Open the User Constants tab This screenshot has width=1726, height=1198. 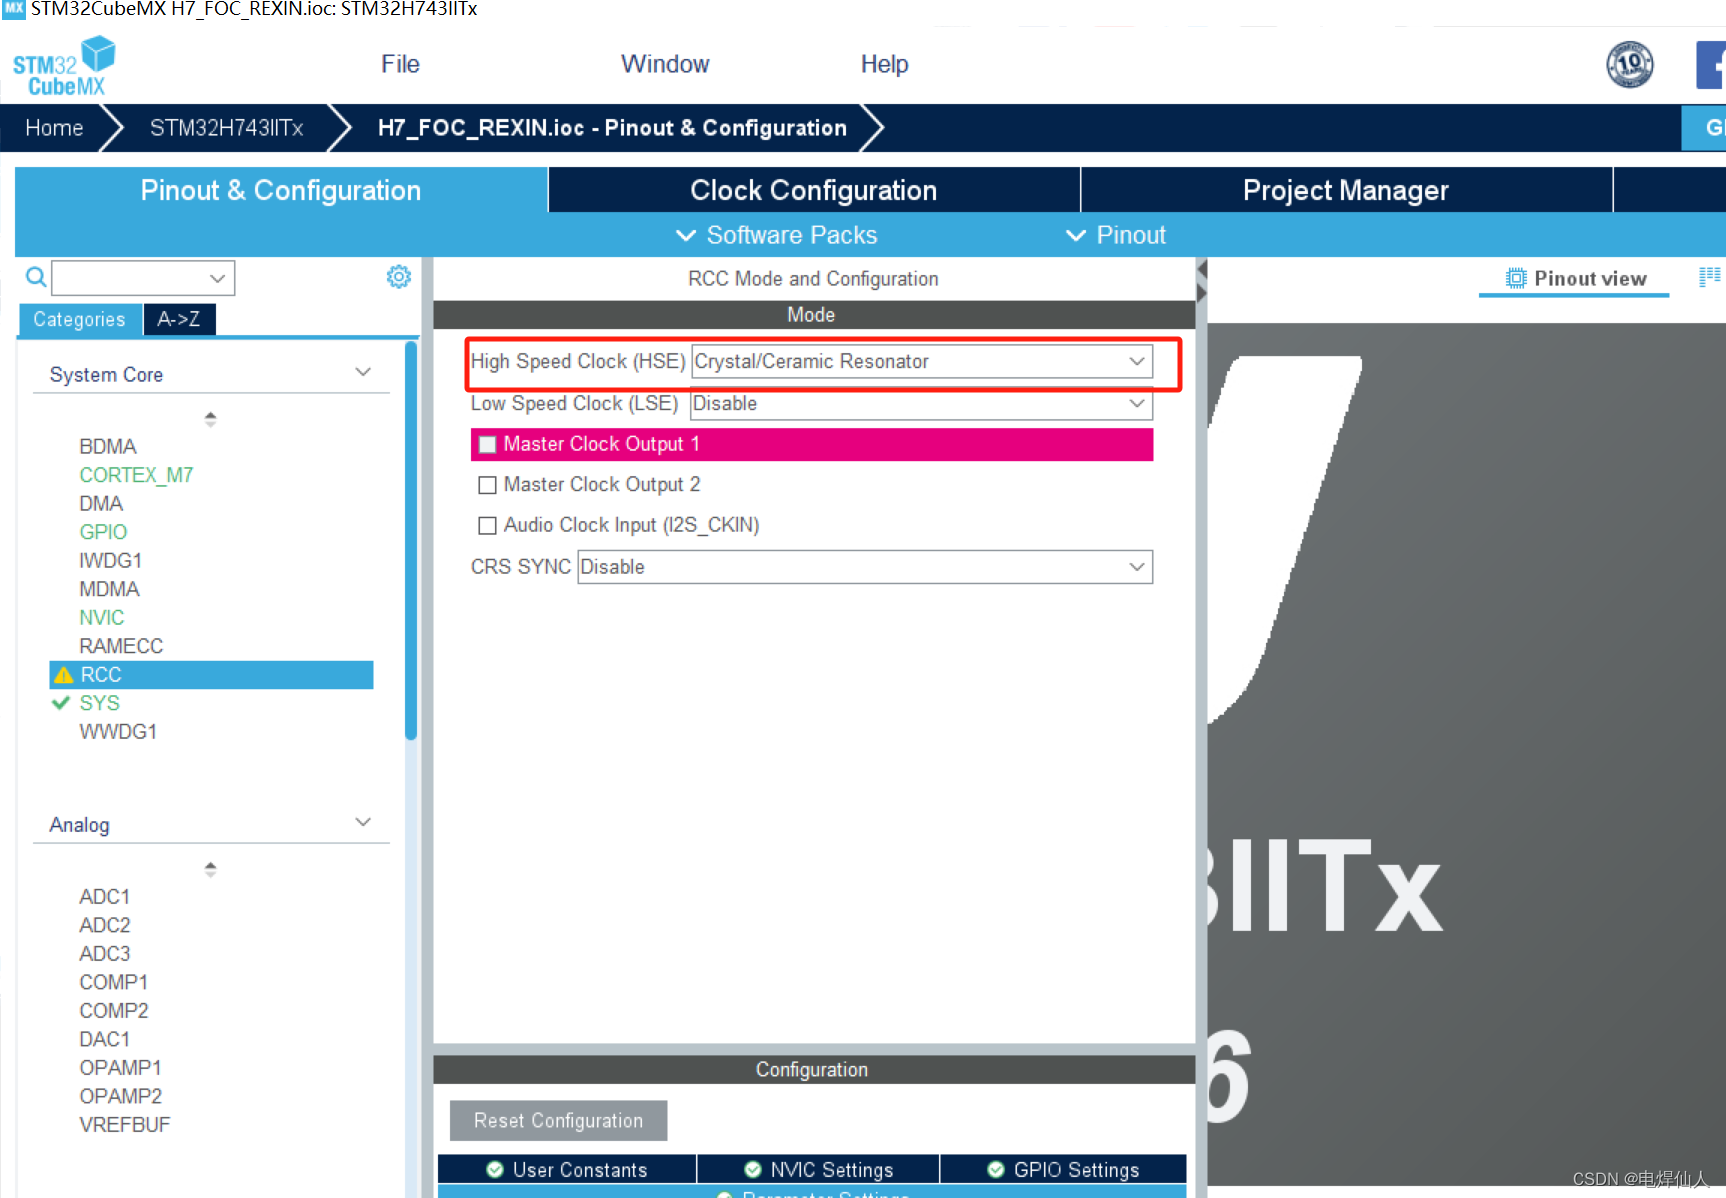pos(567,1169)
